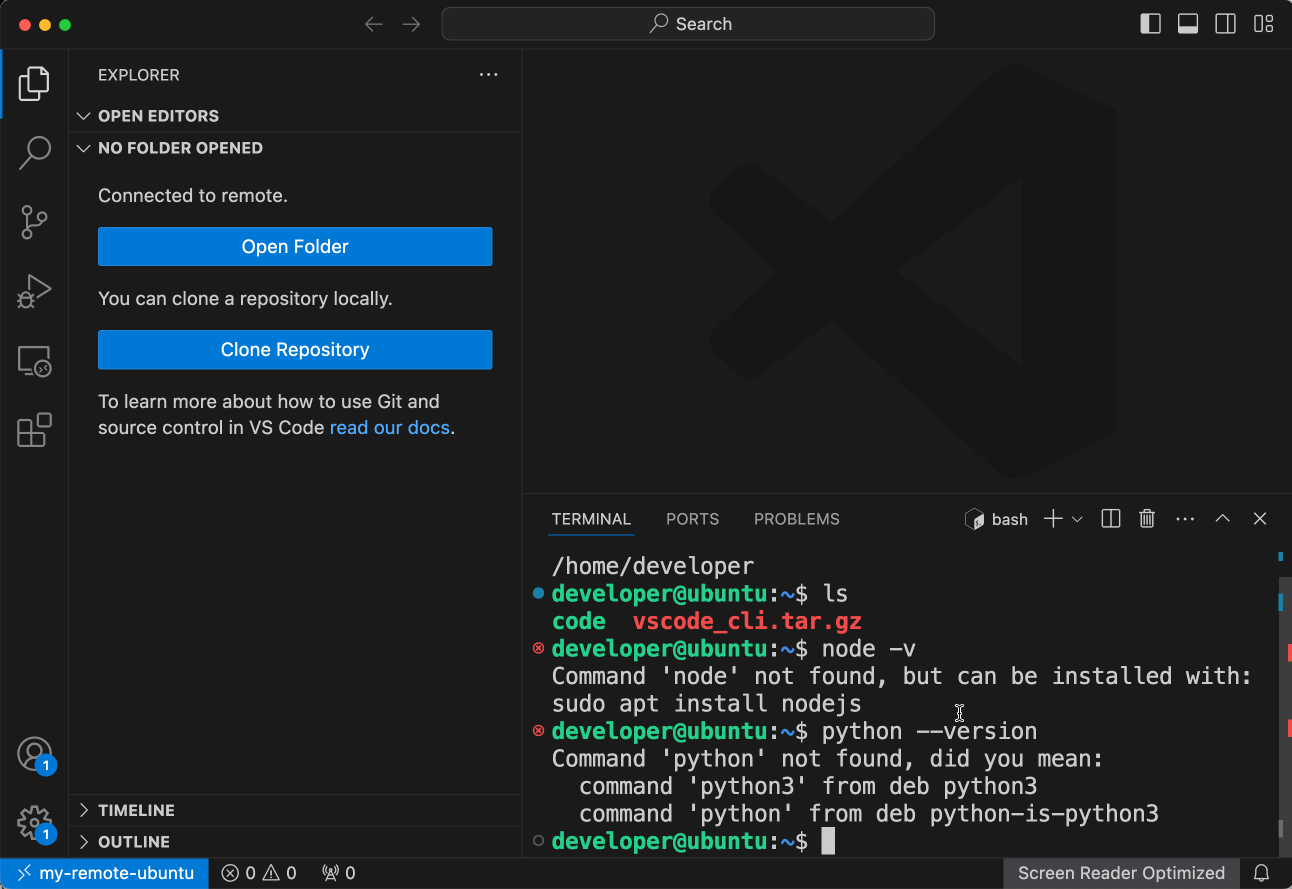Create a new terminal with plus icon
The height and width of the screenshot is (889, 1292).
click(1053, 518)
